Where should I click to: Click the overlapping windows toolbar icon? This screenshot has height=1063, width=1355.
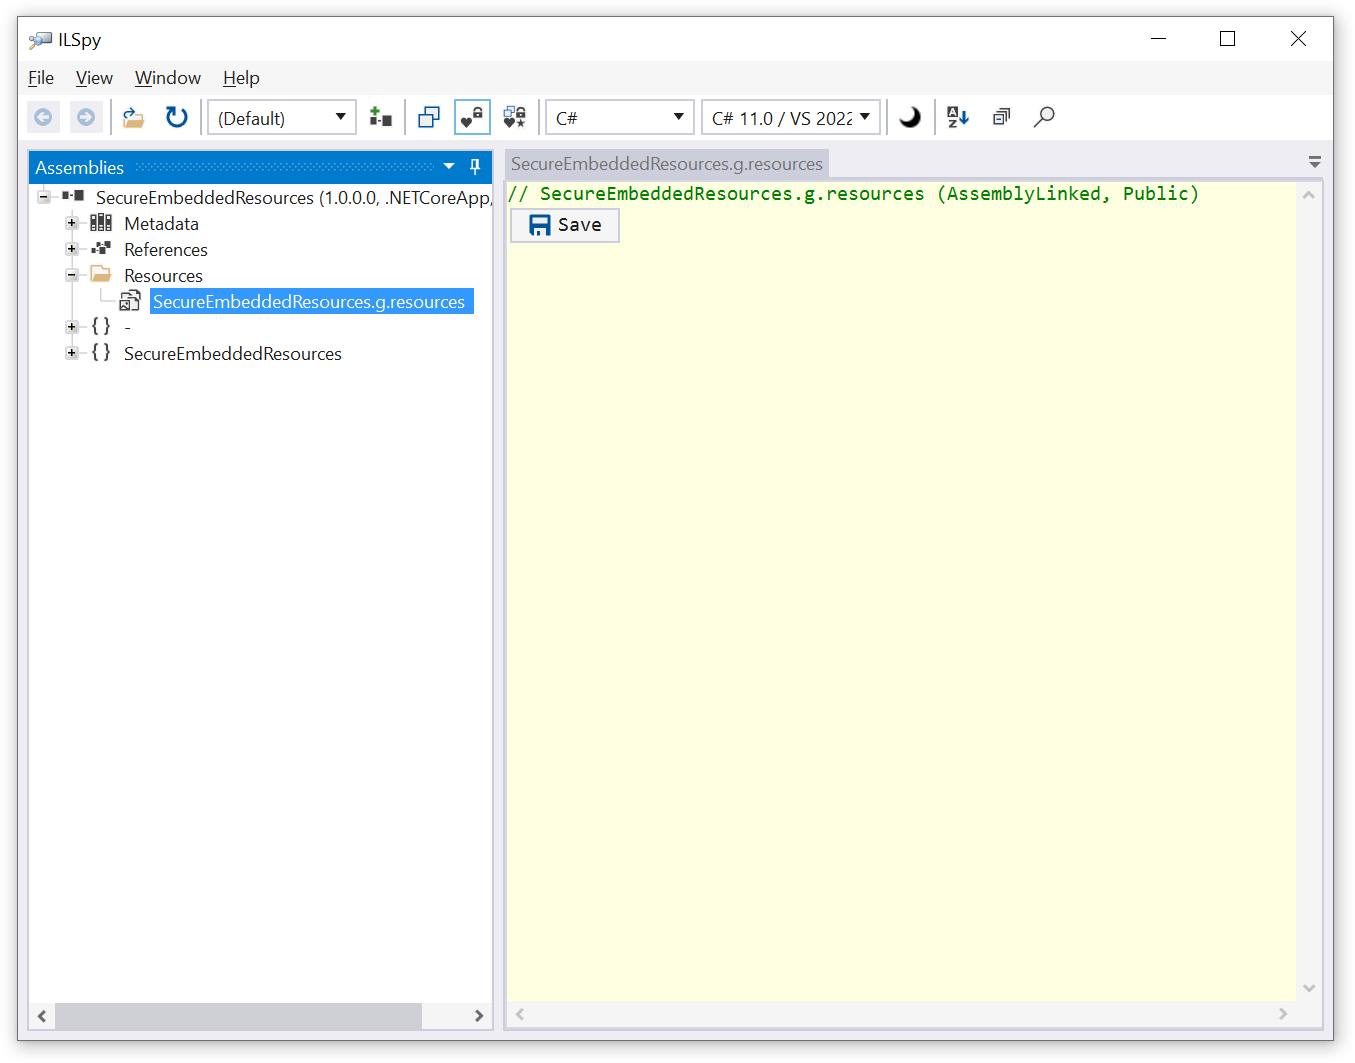pos(429,118)
